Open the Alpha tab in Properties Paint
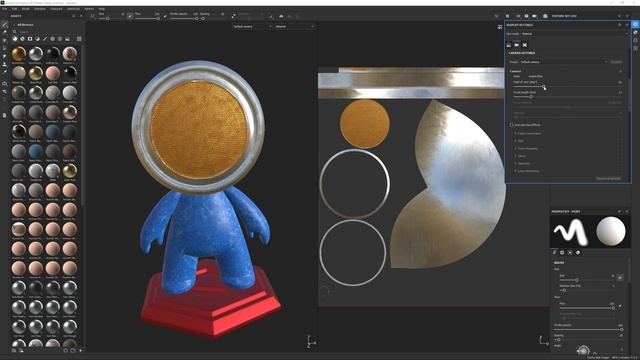The image size is (640, 360). pos(562,253)
